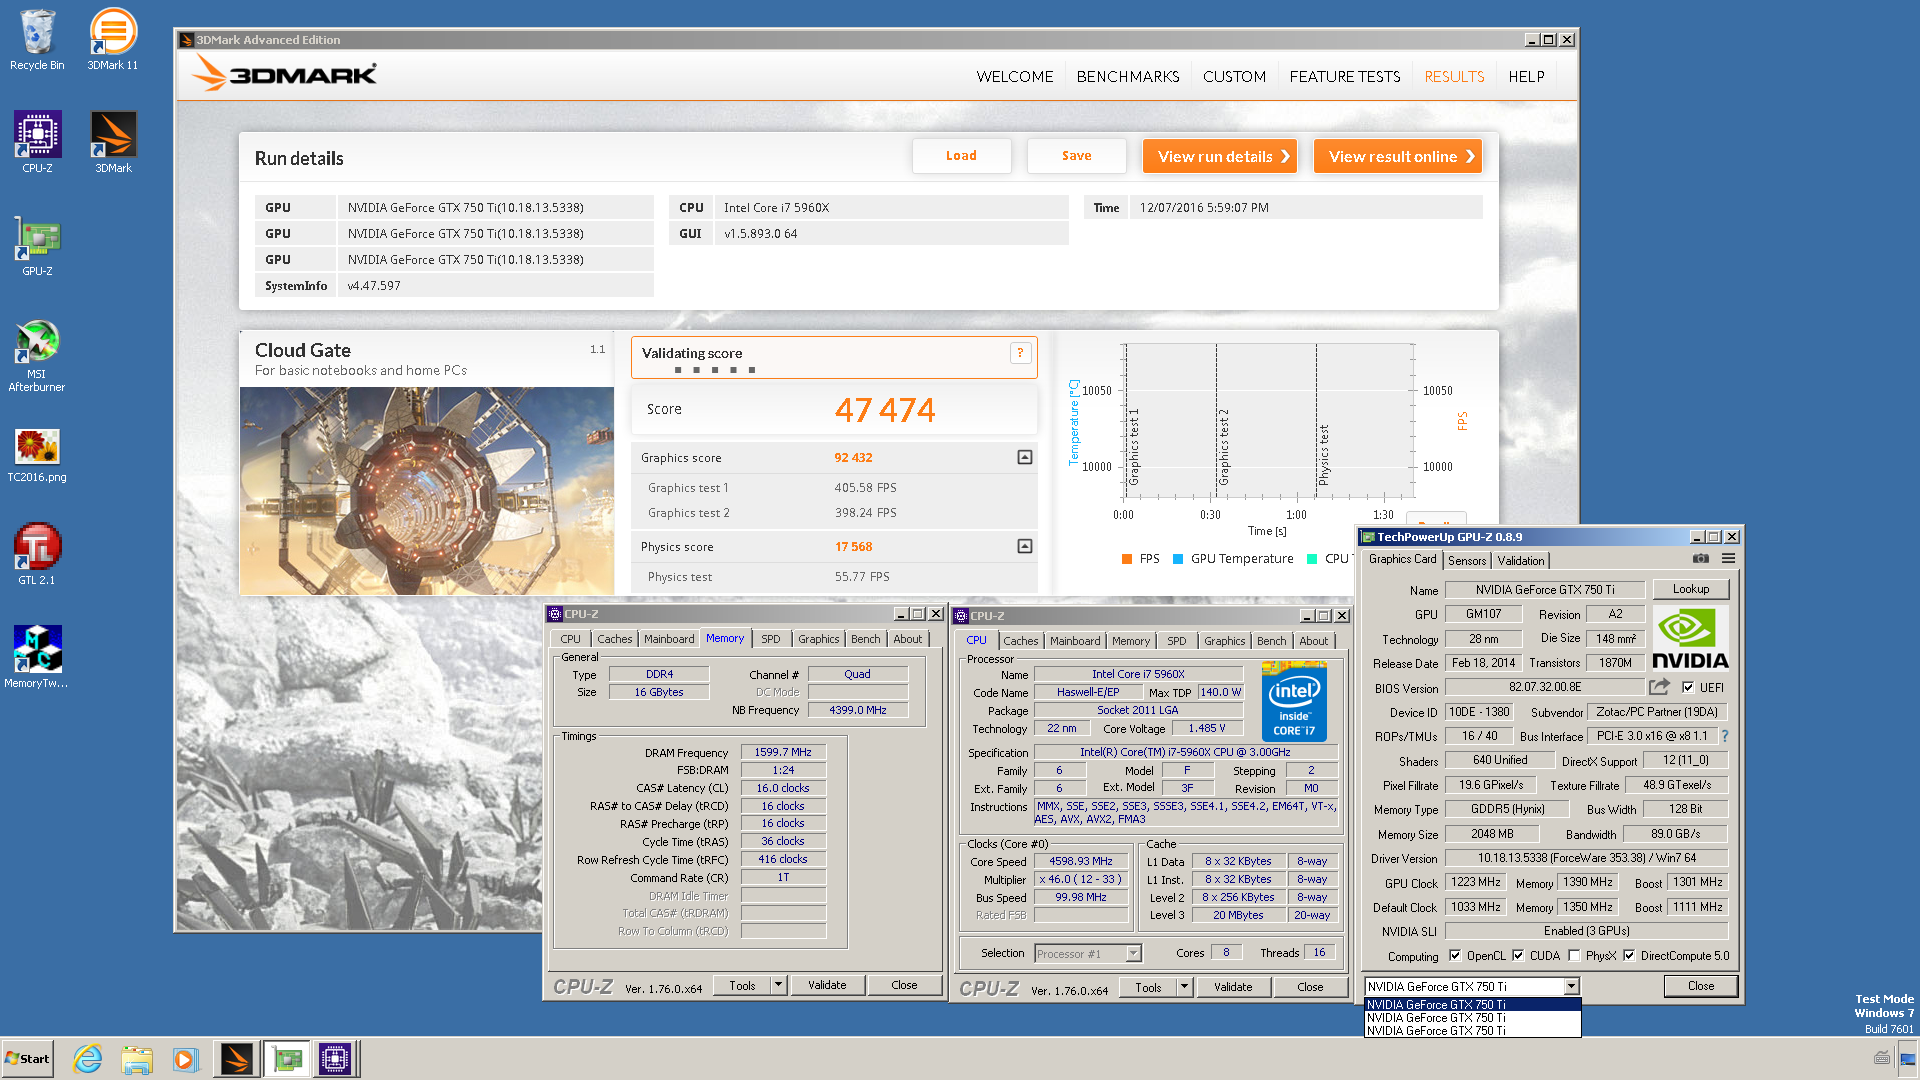
Task: Click the bus interface question mark in GPU-Z
Action: coord(1725,736)
